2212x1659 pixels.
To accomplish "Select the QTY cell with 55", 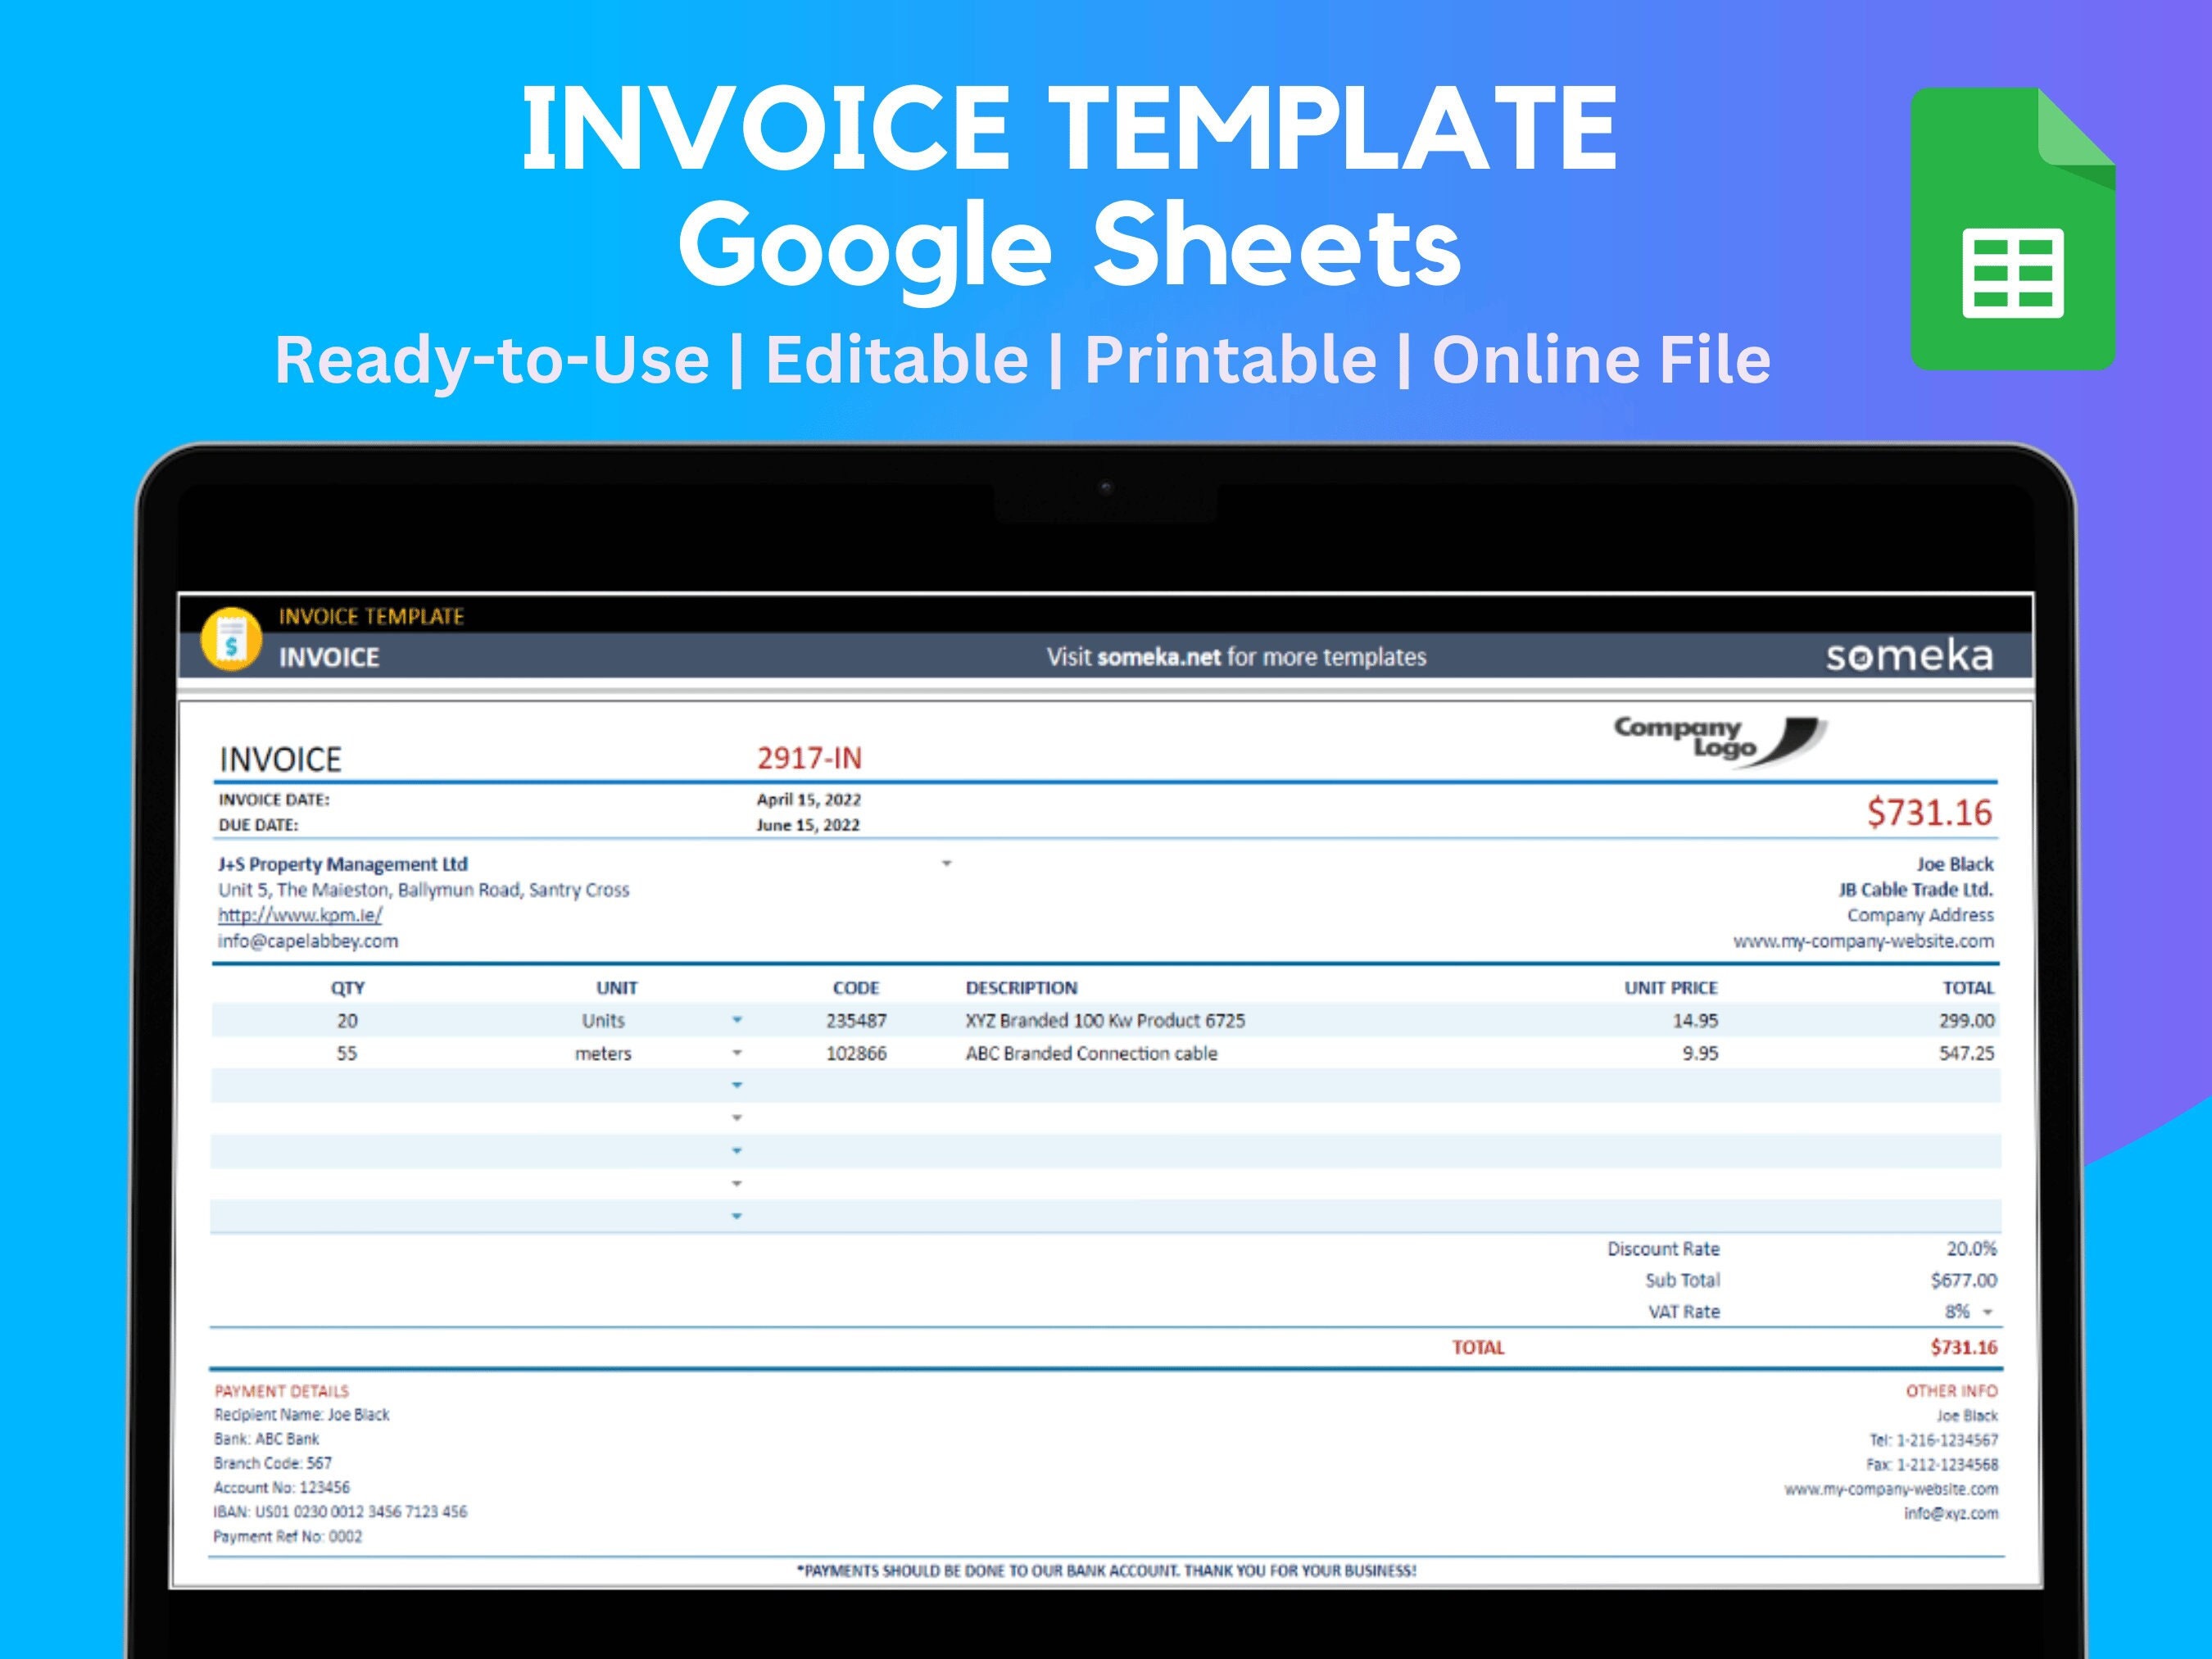I will (x=347, y=1053).
